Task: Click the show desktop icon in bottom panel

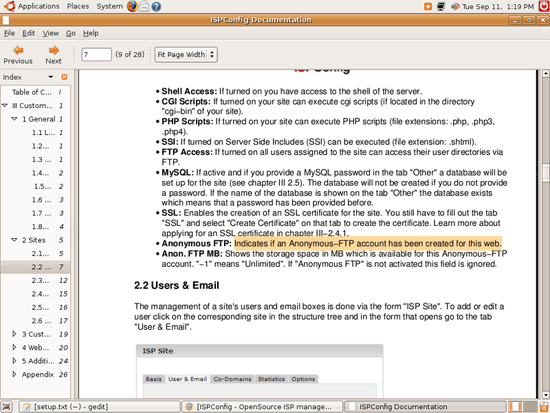Action: (x=7, y=407)
